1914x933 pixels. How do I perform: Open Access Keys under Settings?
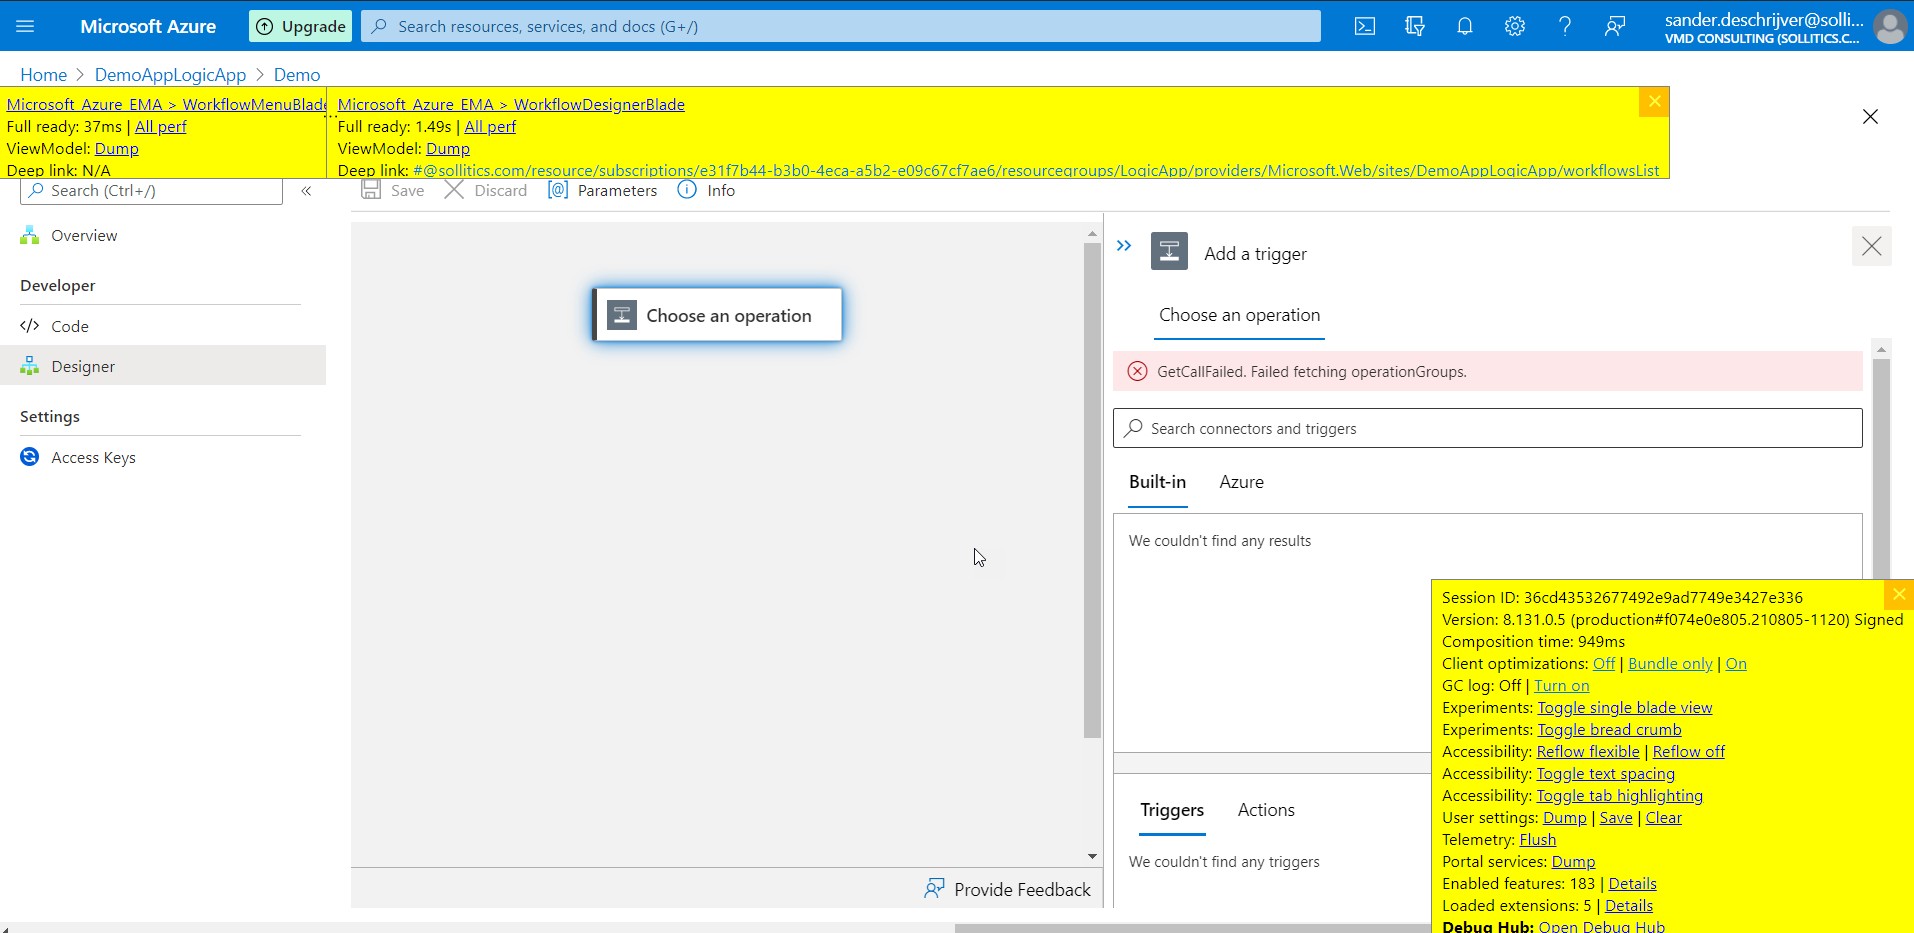coord(93,458)
